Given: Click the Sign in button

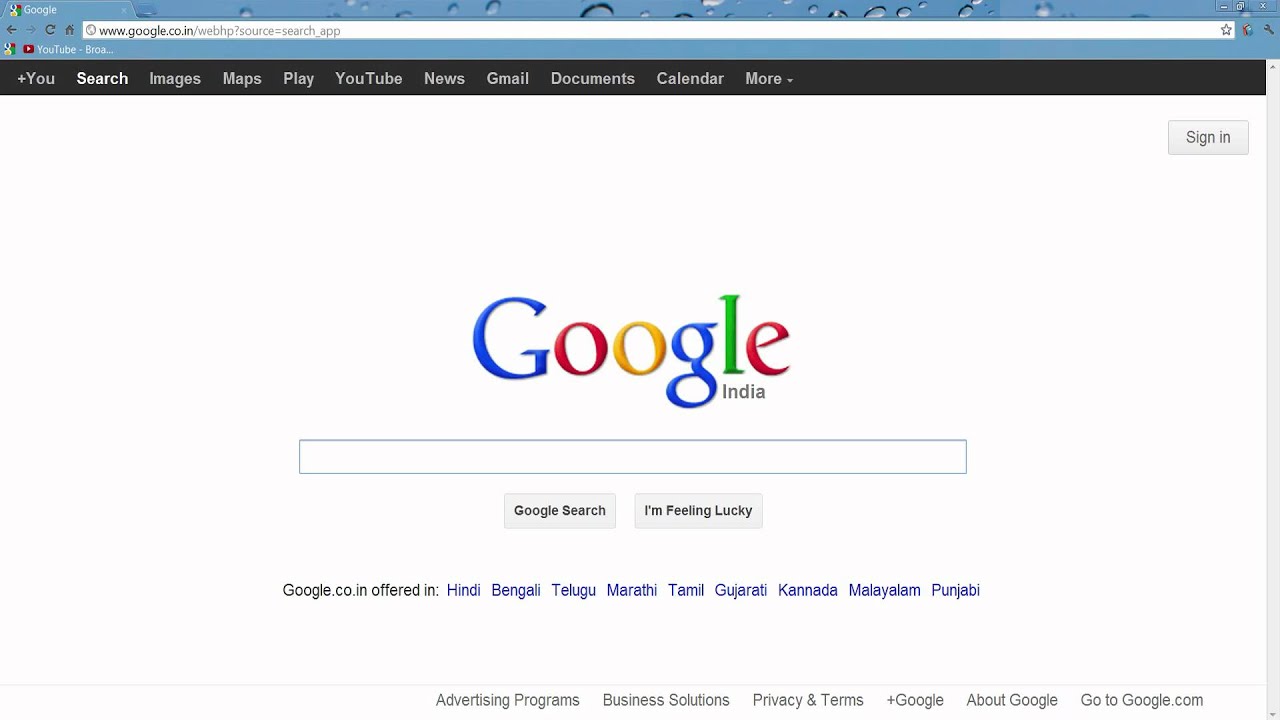Looking at the screenshot, I should [x=1208, y=138].
